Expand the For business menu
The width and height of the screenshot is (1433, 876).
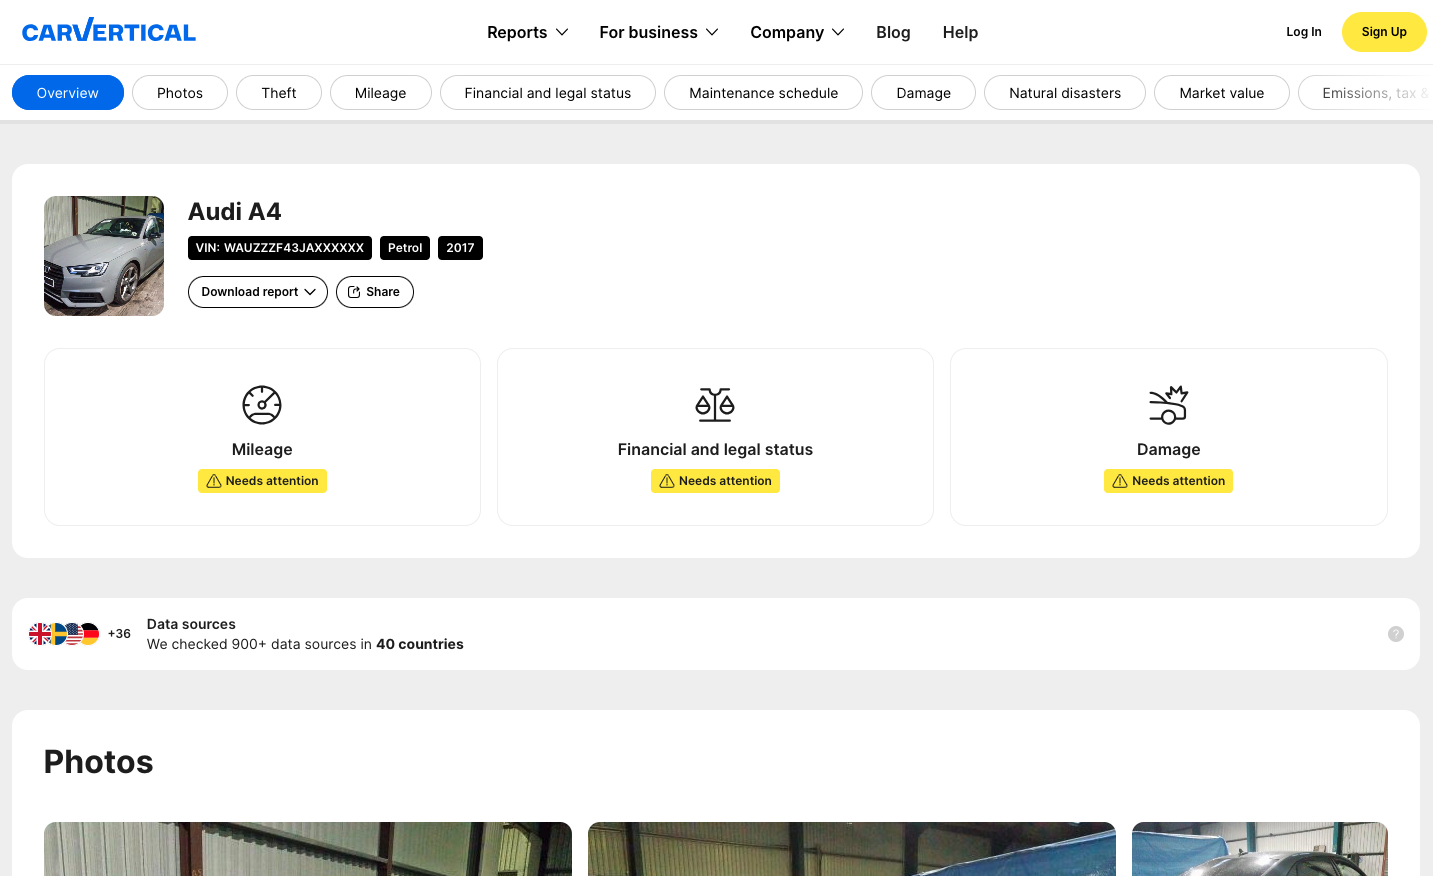click(x=659, y=32)
